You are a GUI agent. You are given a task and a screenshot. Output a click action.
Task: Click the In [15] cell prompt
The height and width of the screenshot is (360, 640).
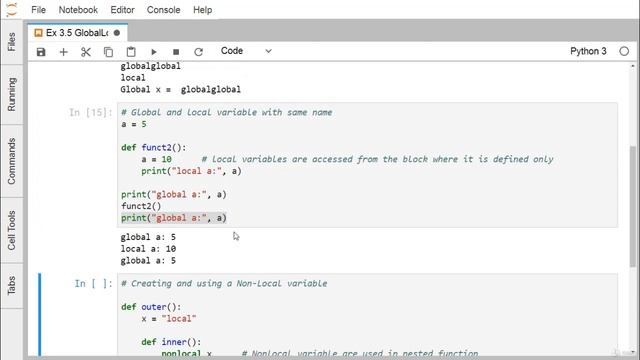coord(91,112)
